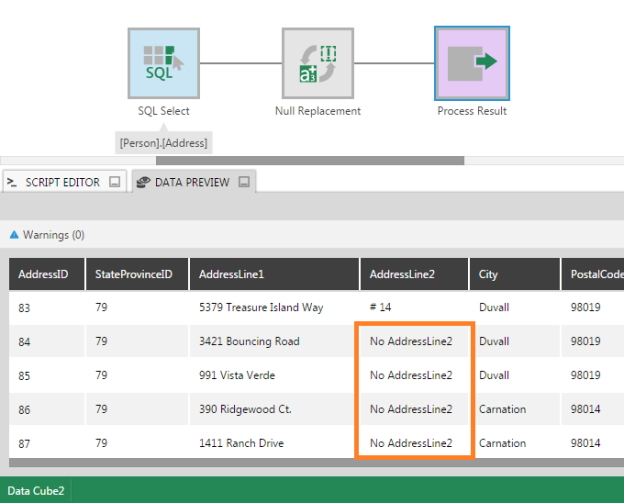Click the Null Replacement transform node
This screenshot has width=624, height=503.
click(317, 63)
